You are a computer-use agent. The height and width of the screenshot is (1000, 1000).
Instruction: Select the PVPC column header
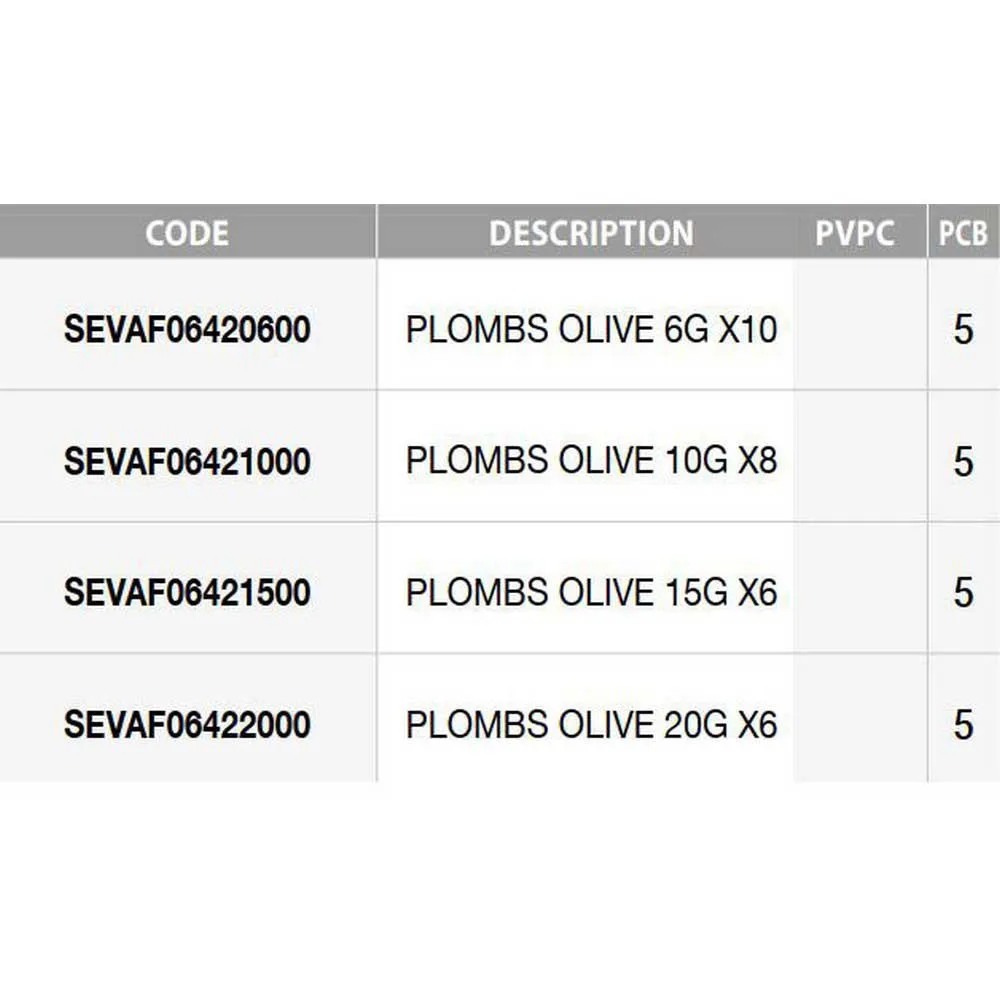[855, 234]
